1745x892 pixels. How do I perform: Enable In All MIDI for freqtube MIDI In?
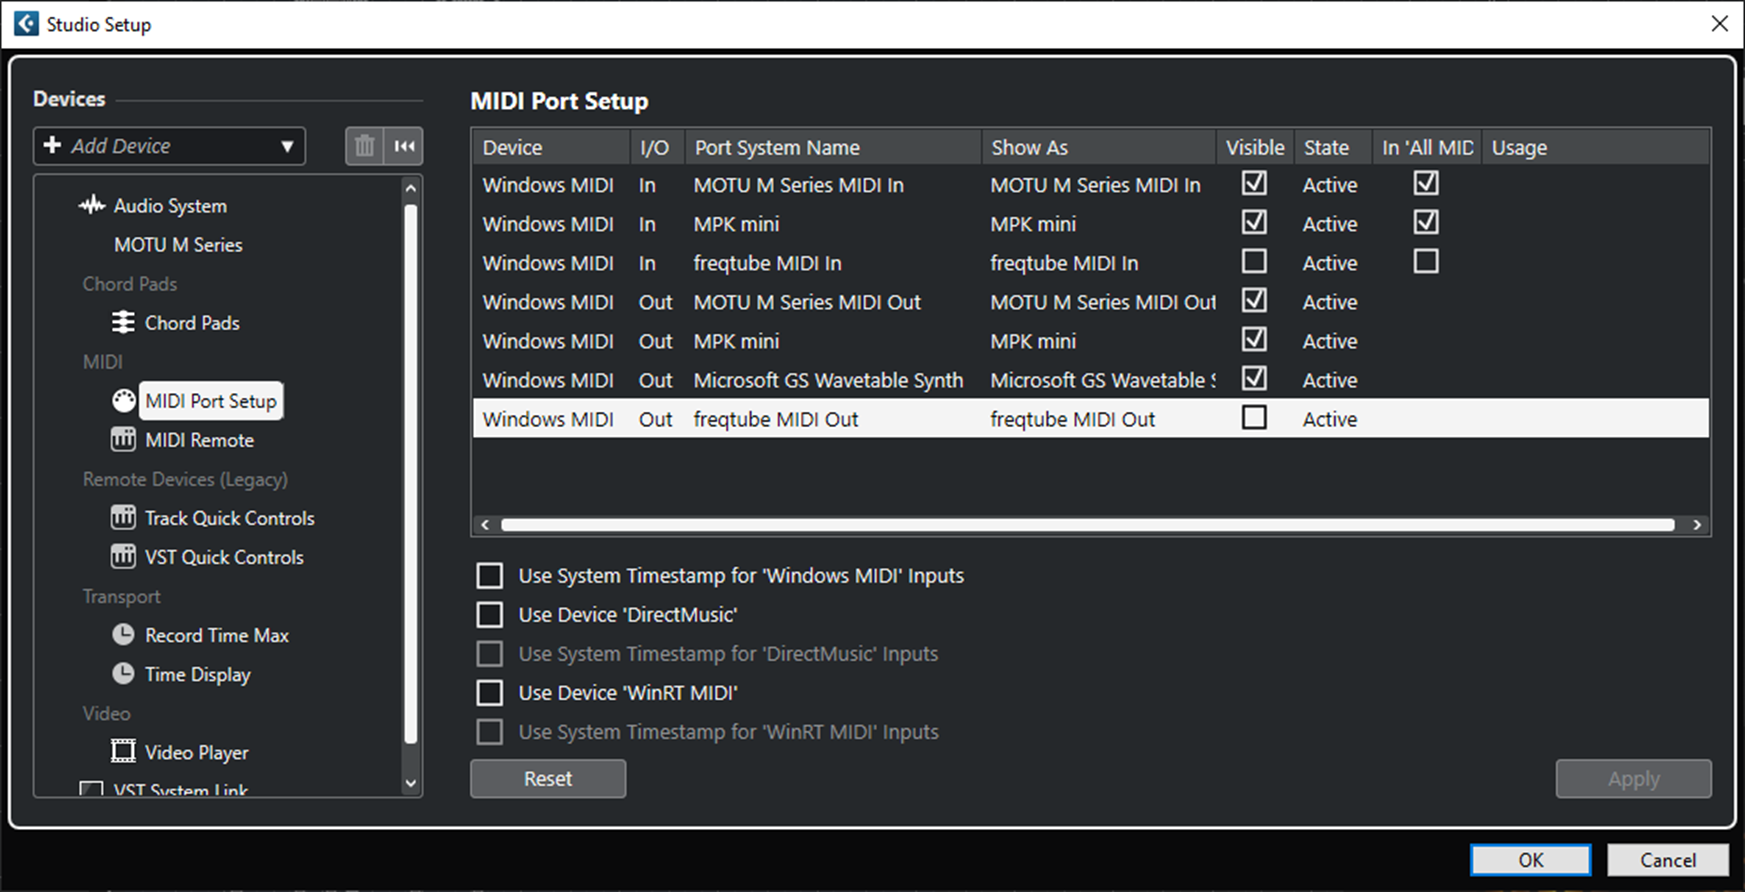tap(1426, 261)
